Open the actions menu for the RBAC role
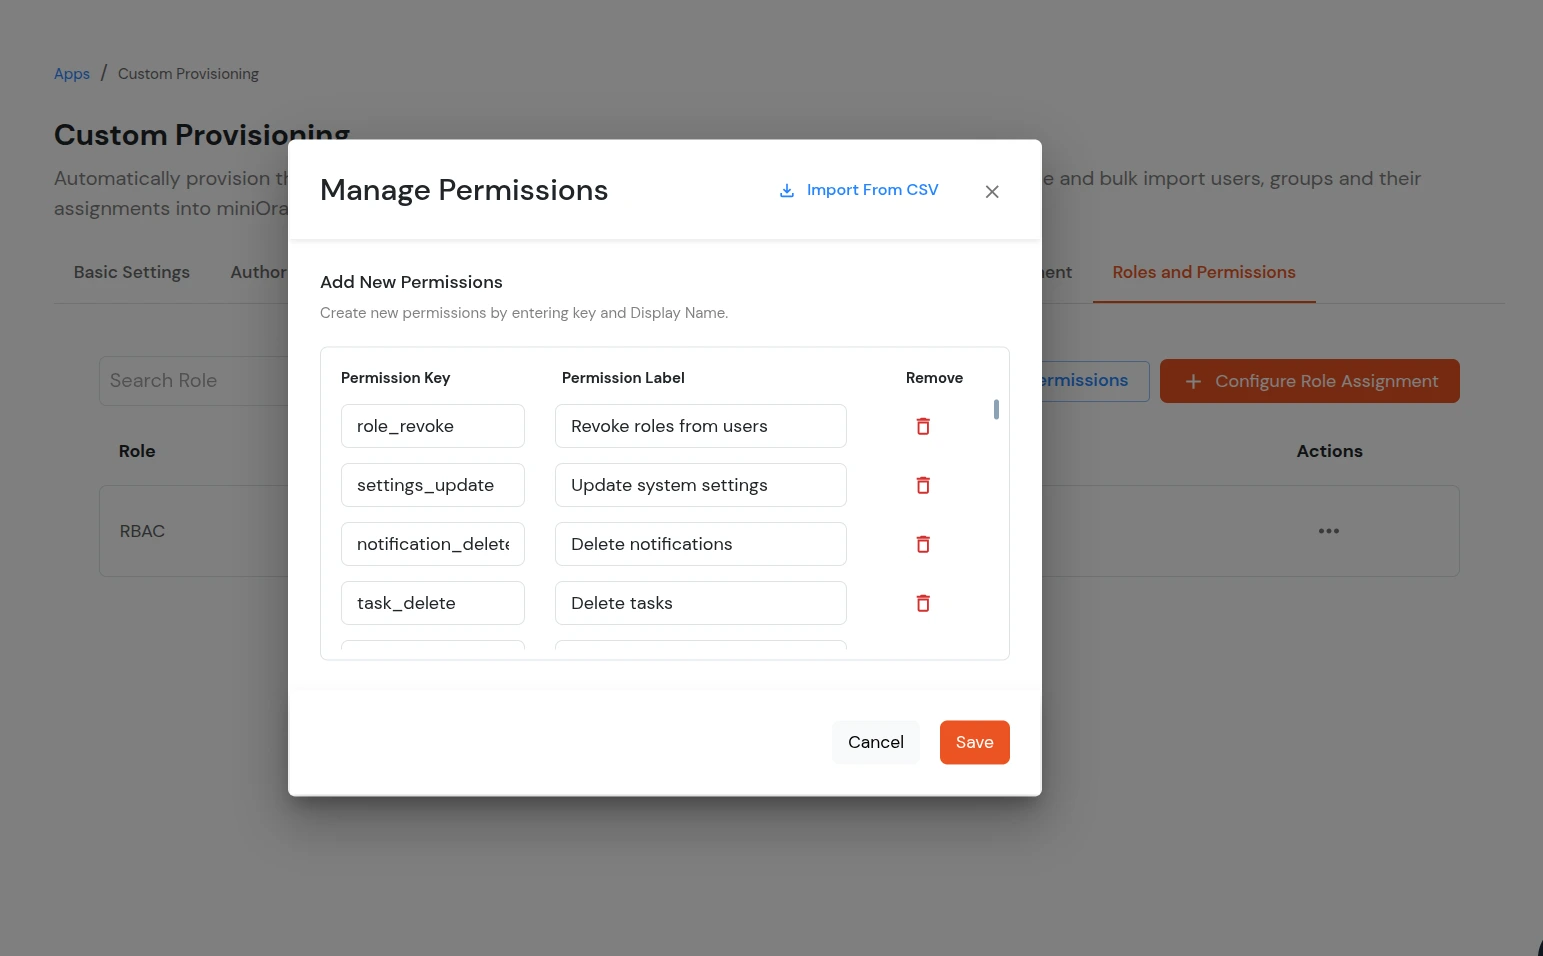The height and width of the screenshot is (956, 1543). tap(1328, 531)
